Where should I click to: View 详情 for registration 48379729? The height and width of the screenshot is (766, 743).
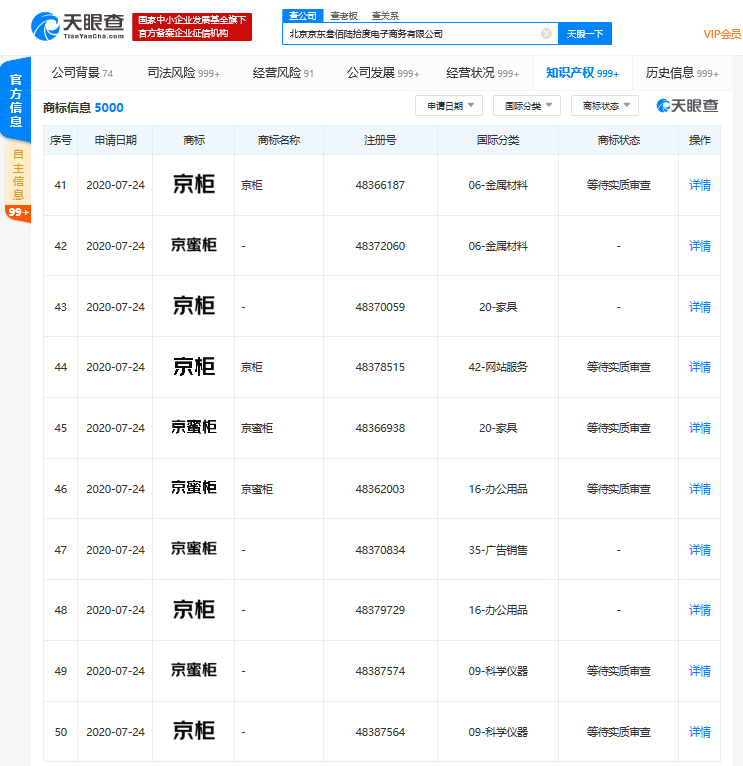pyautogui.click(x=700, y=610)
